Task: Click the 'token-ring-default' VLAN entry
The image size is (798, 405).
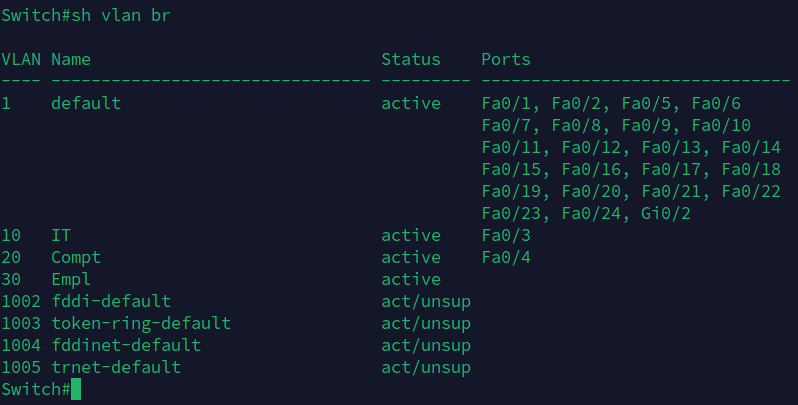Action: tap(141, 323)
